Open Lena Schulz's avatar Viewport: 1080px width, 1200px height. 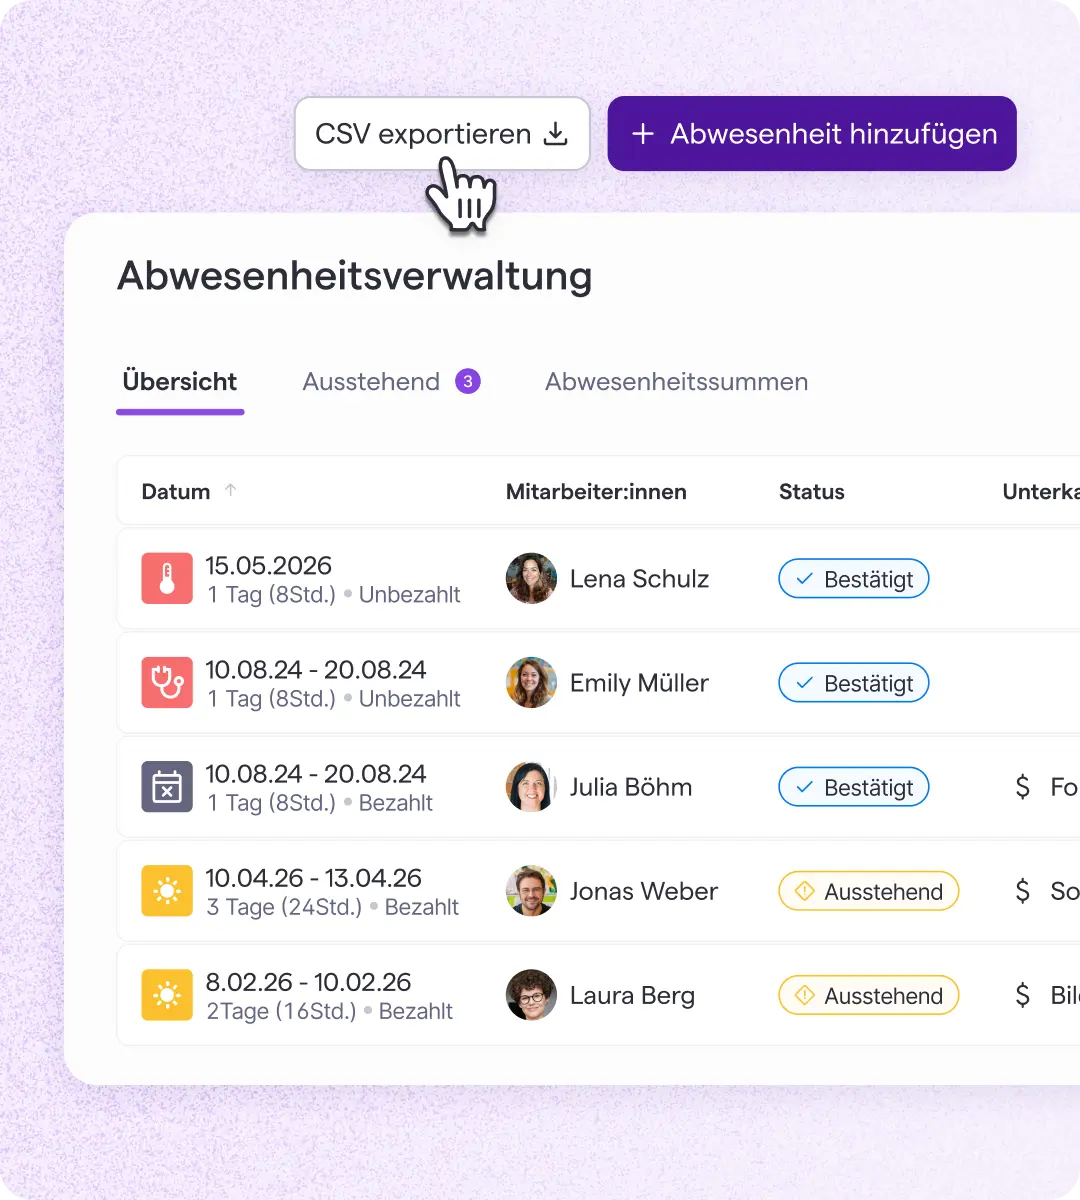[x=532, y=578]
